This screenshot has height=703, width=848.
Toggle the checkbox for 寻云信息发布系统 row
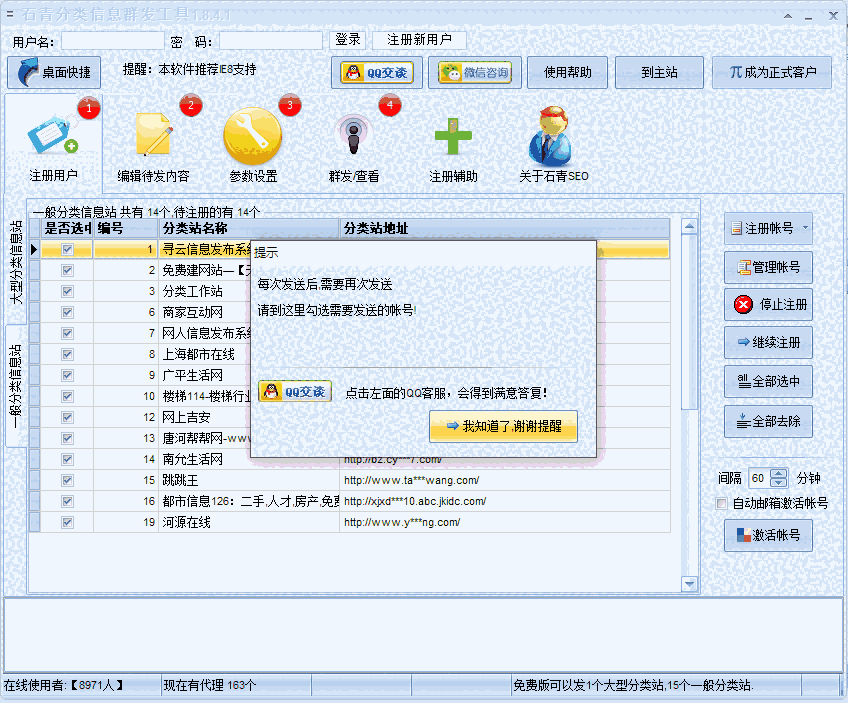(66, 249)
